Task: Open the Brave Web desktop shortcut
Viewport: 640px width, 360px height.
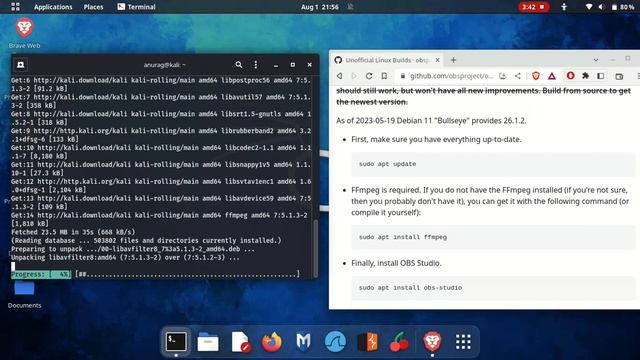Action: coord(24,33)
